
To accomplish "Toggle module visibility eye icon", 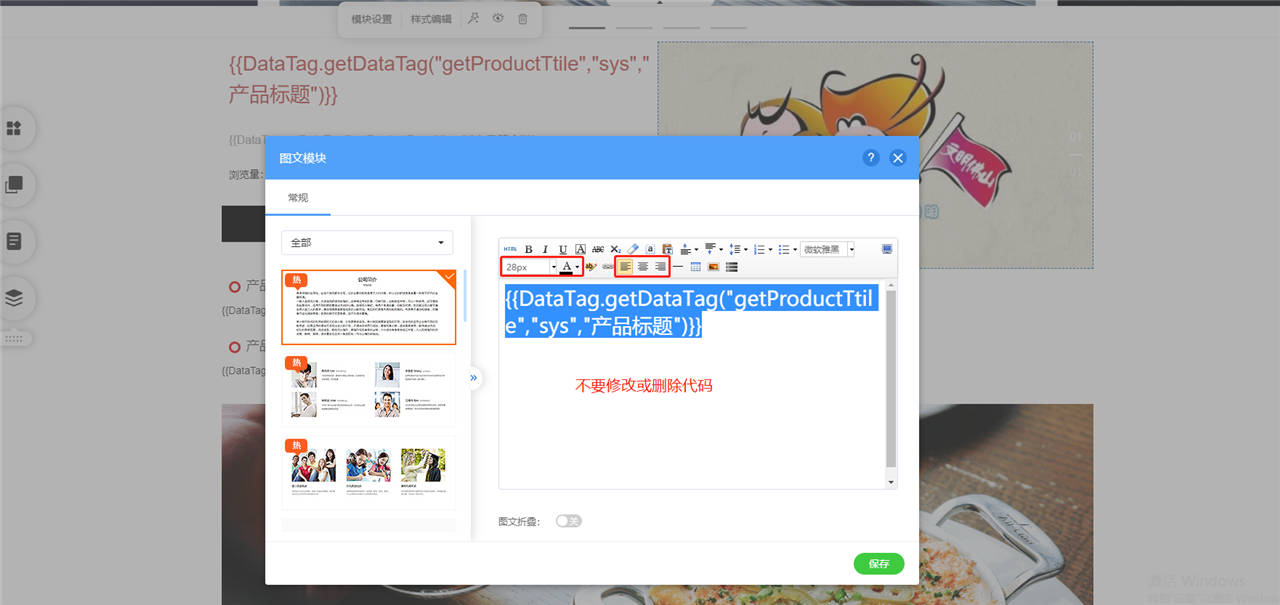I will click(498, 18).
